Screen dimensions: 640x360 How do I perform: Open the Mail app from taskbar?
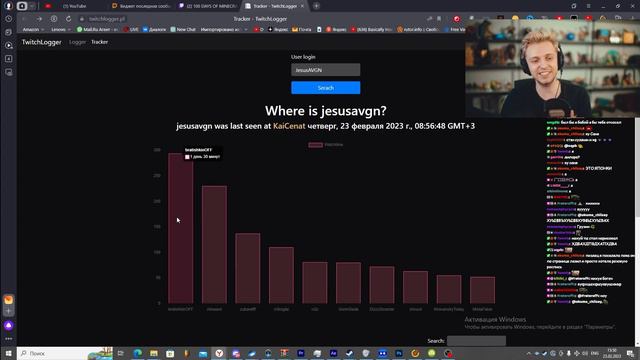(203, 353)
